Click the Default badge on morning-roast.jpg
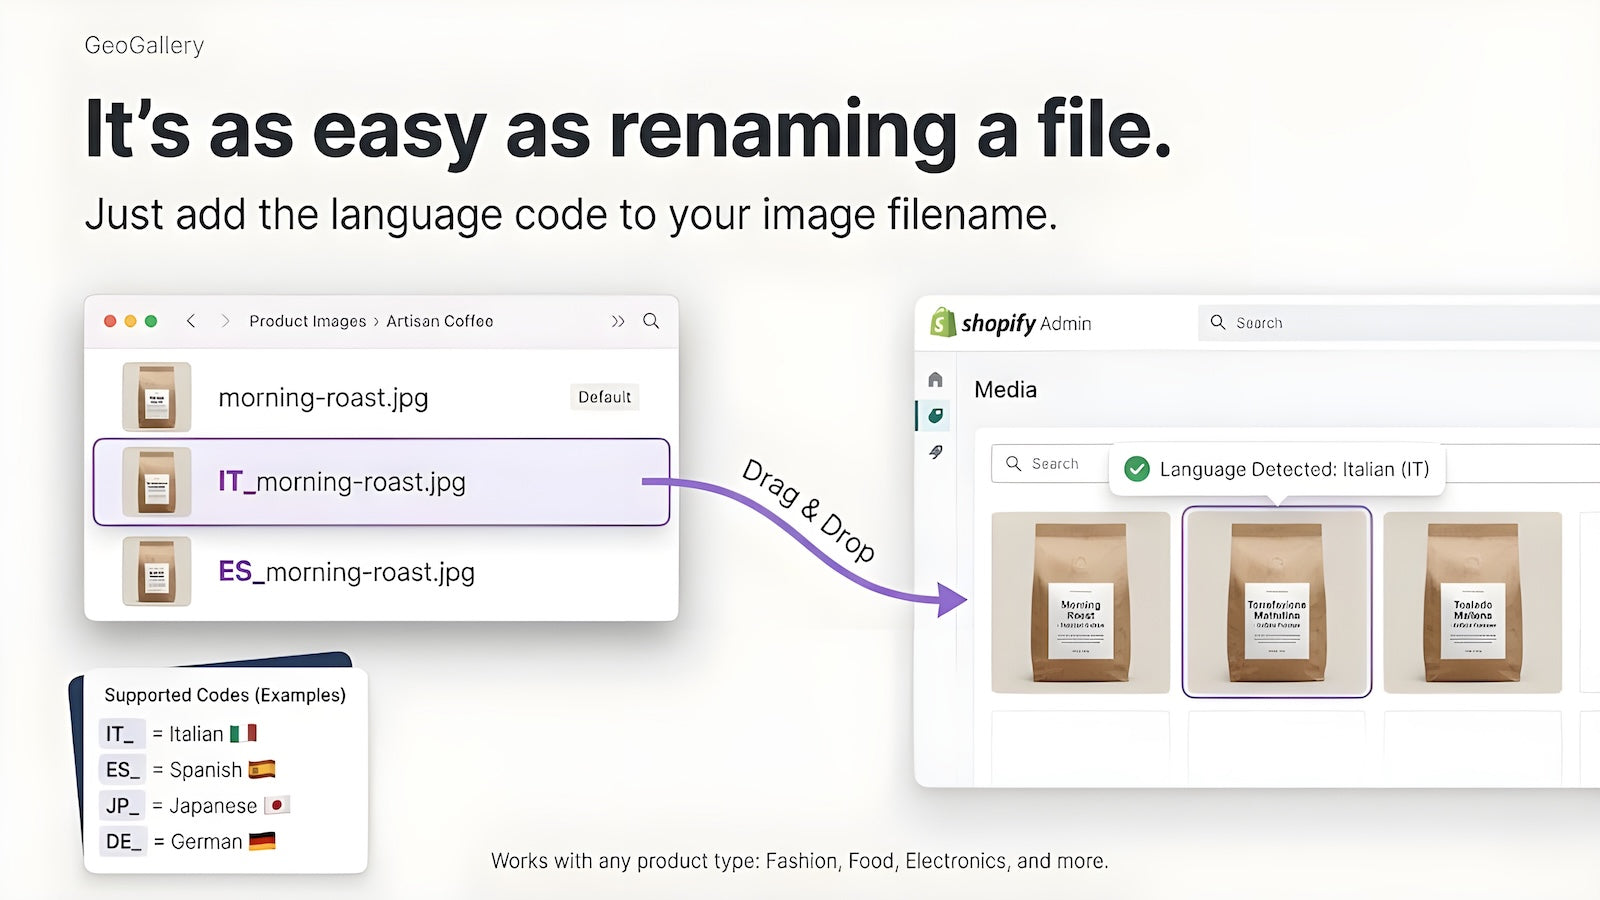1600x900 pixels. (605, 397)
